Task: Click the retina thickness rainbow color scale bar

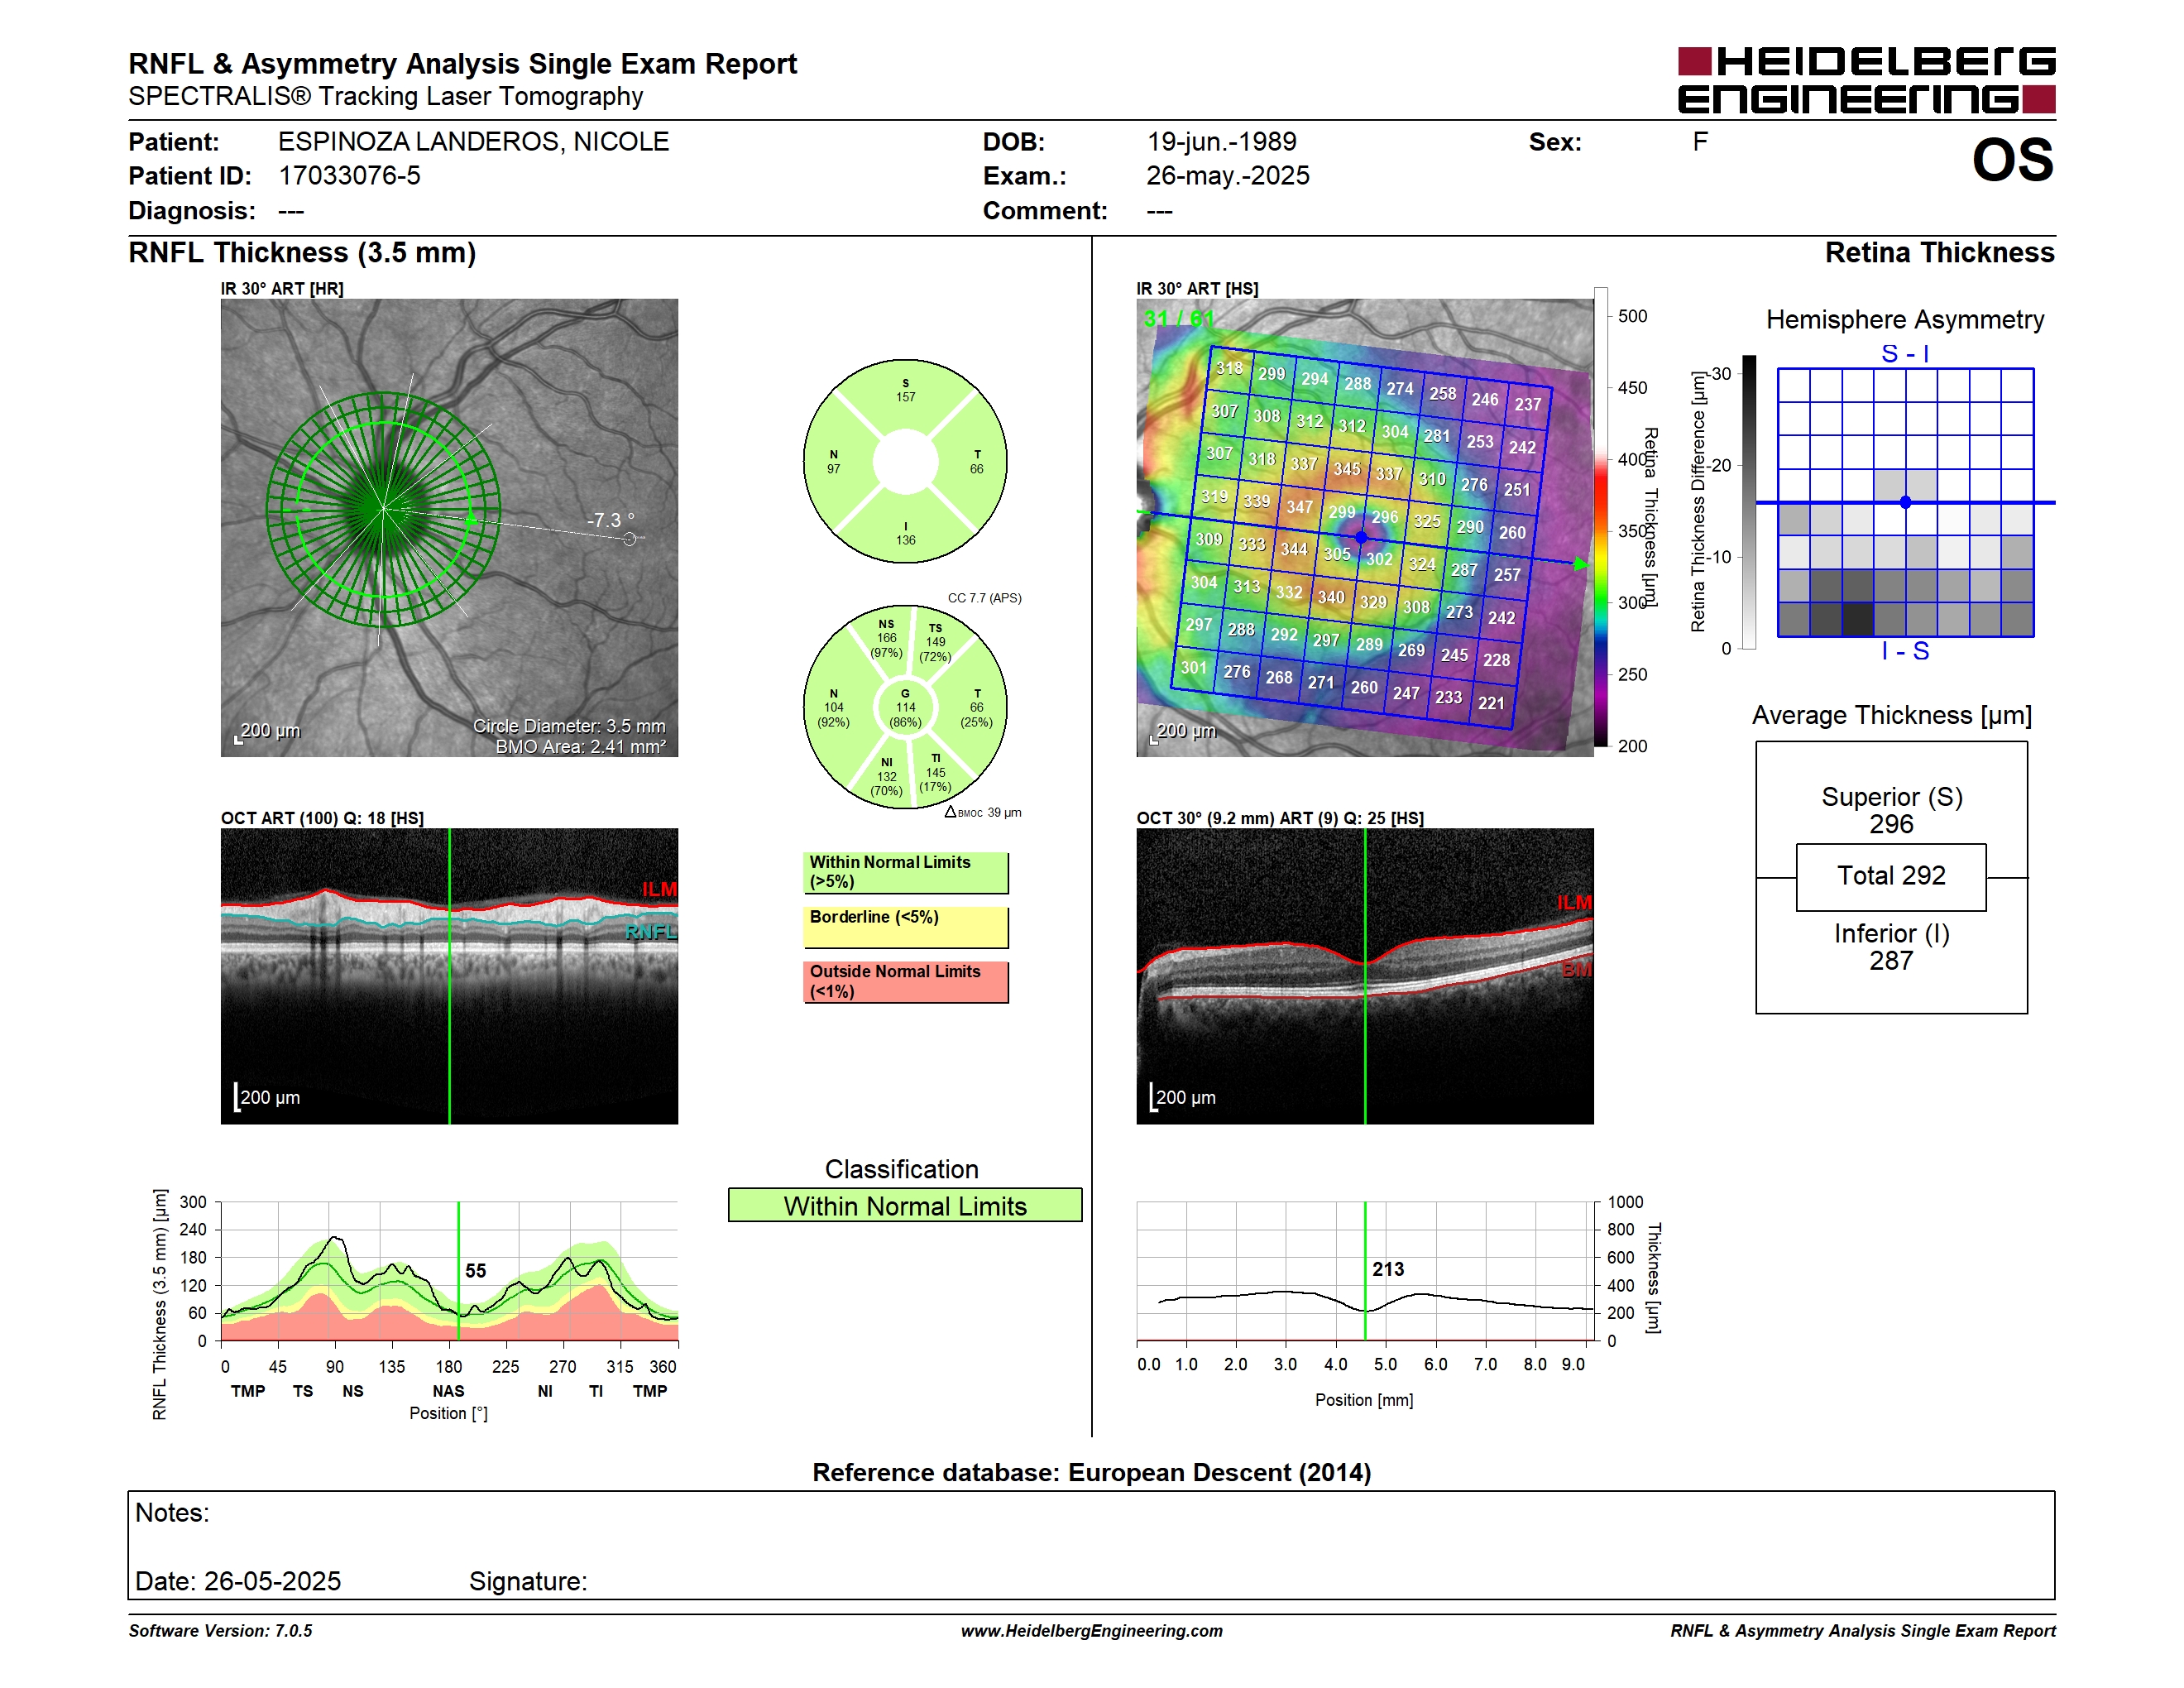Action: 1601,517
